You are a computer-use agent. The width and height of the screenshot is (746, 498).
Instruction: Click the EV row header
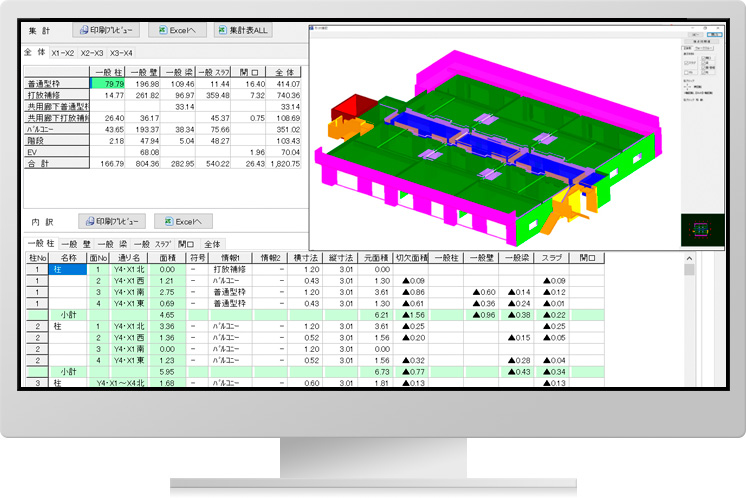[57, 152]
